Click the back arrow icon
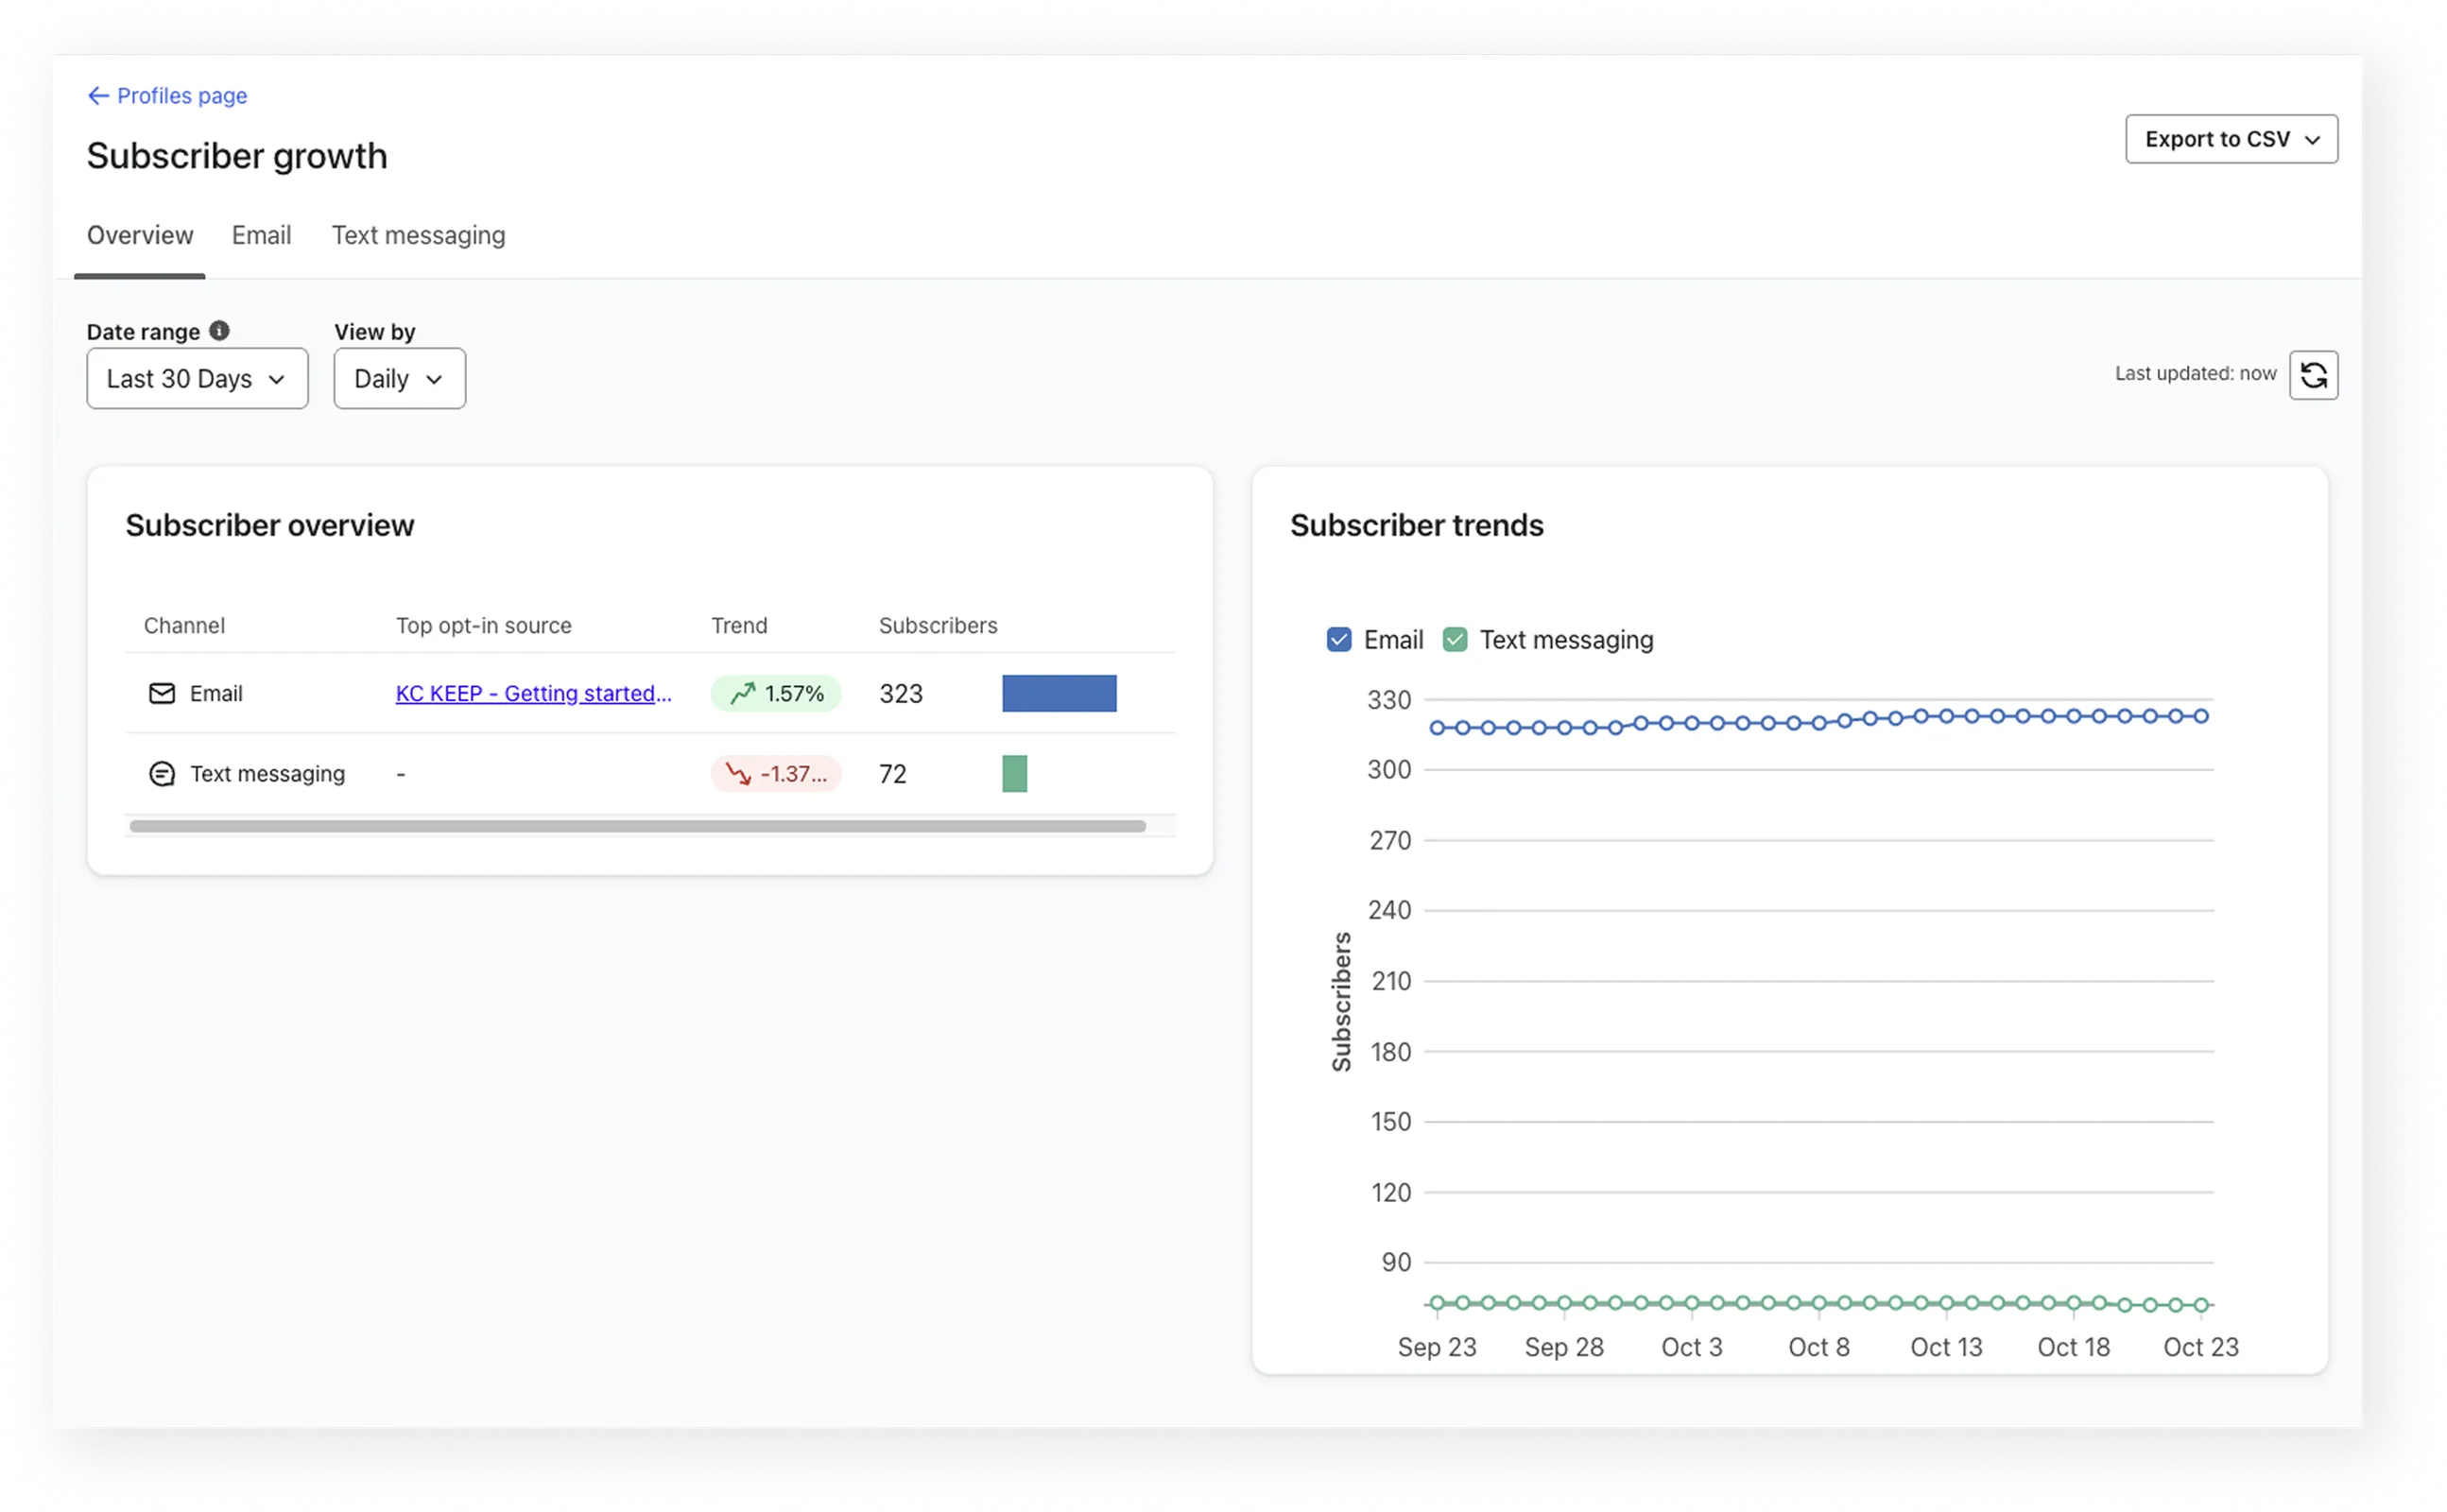Image resolution: width=2447 pixels, height=1512 pixels. [x=98, y=96]
